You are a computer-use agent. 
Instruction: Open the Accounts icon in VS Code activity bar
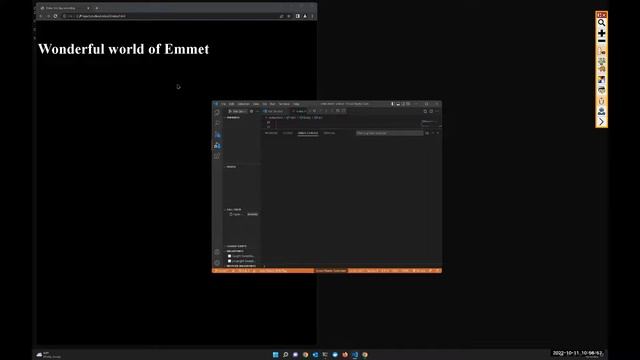[x=217, y=252]
